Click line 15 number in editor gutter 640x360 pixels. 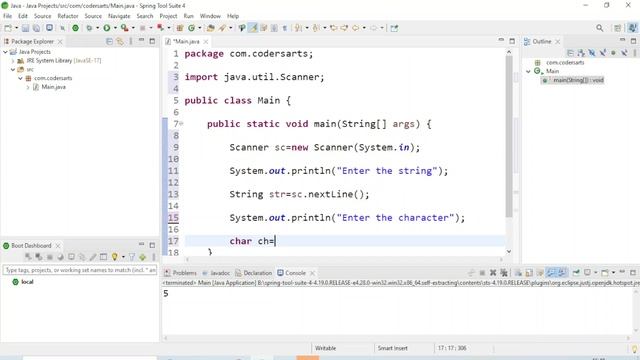point(173,218)
